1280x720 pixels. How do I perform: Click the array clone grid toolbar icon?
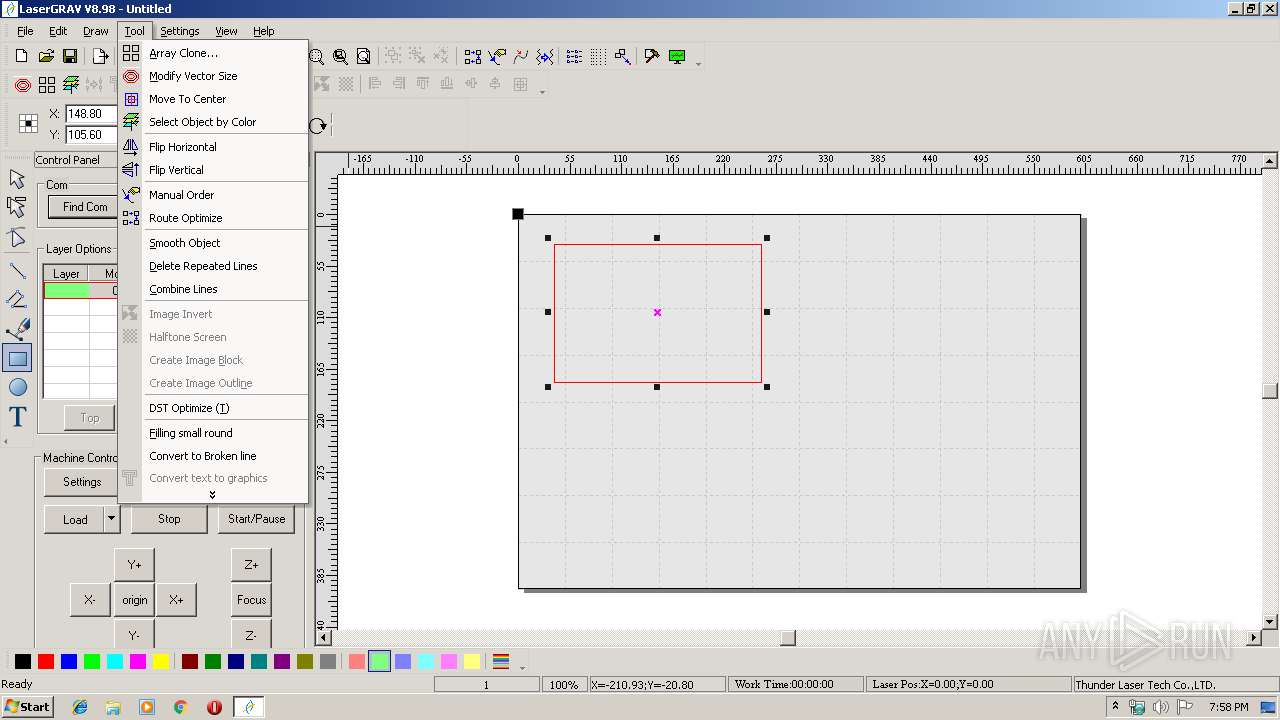(x=47, y=85)
